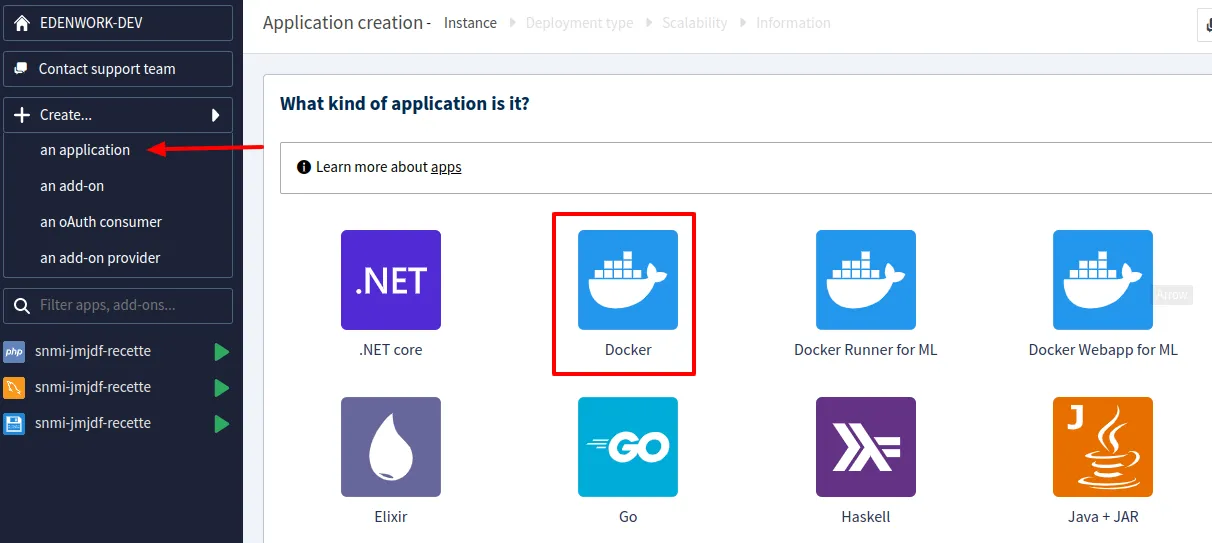
Task: Click the Docker text label
Action: click(628, 350)
